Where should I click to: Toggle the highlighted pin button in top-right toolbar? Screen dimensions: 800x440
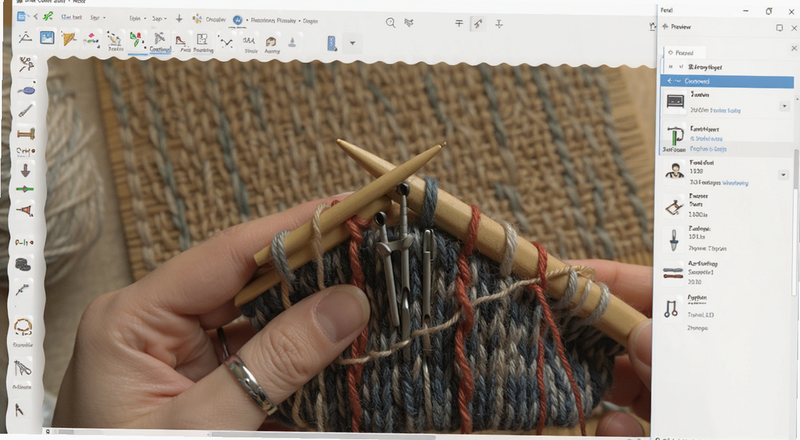tap(478, 23)
